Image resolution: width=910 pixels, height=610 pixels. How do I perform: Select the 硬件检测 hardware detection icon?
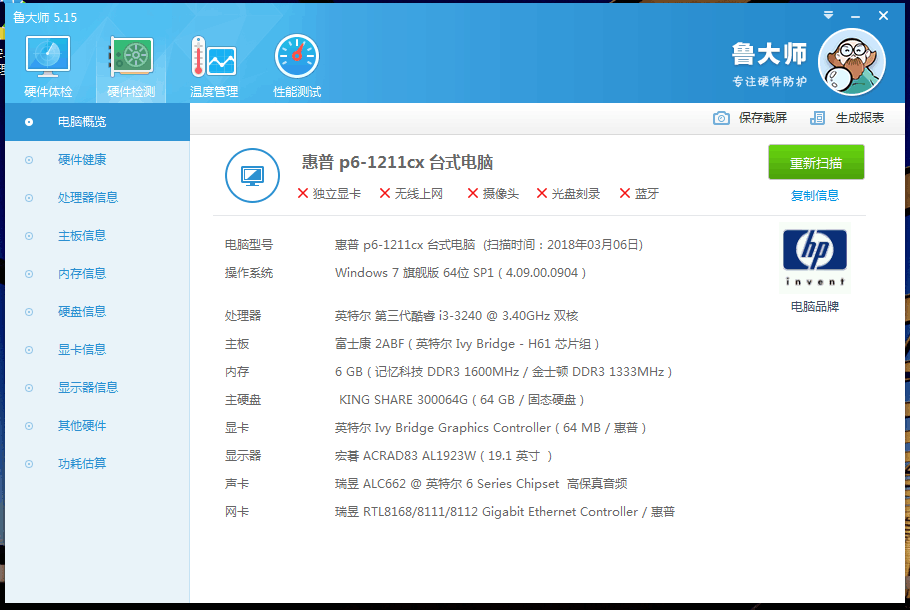pos(131,66)
